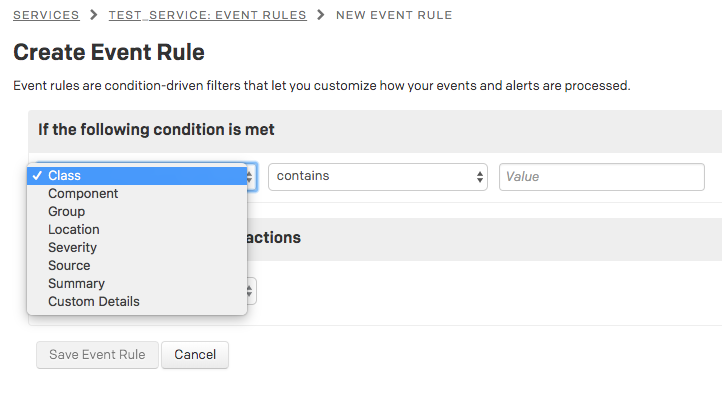
Task: Click chevron before New Event Rule
Action: pos(321,15)
